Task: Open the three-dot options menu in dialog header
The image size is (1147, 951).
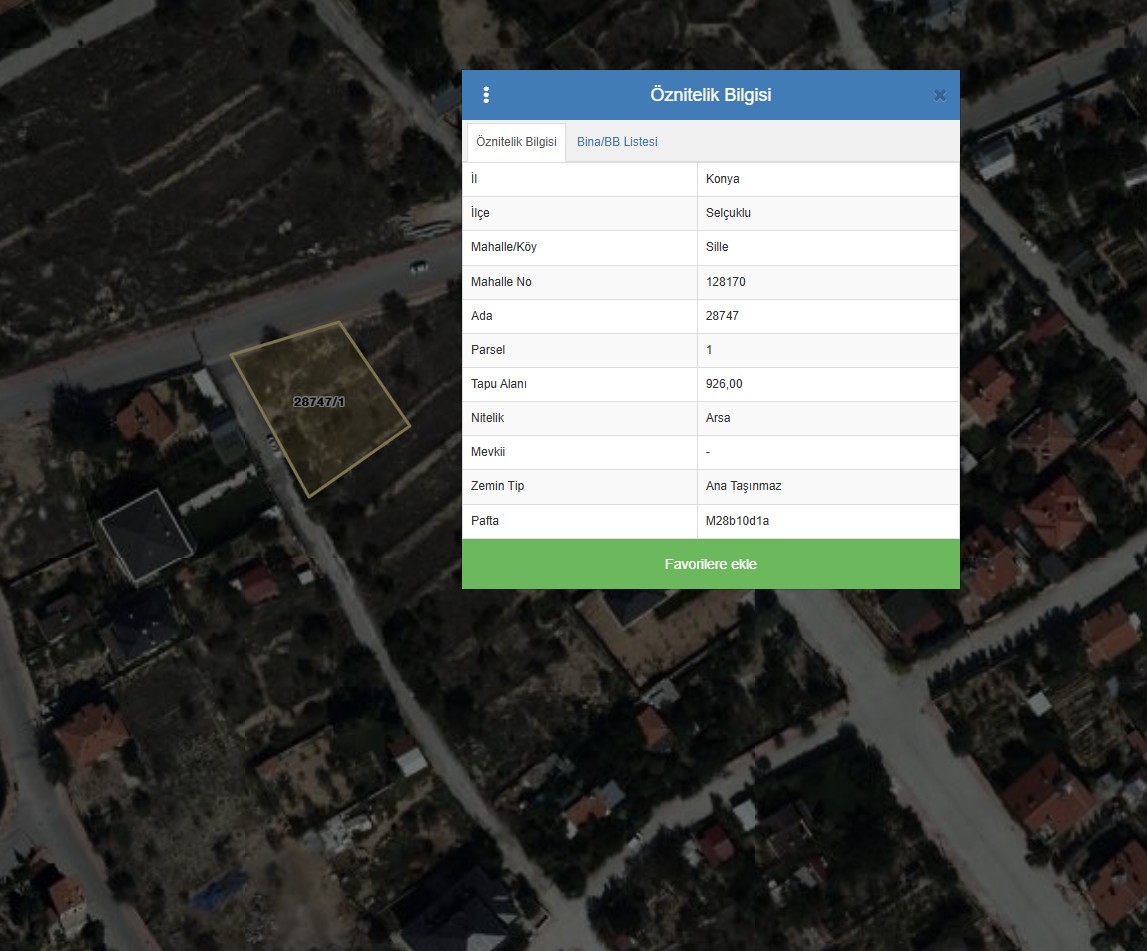Action: [x=486, y=95]
